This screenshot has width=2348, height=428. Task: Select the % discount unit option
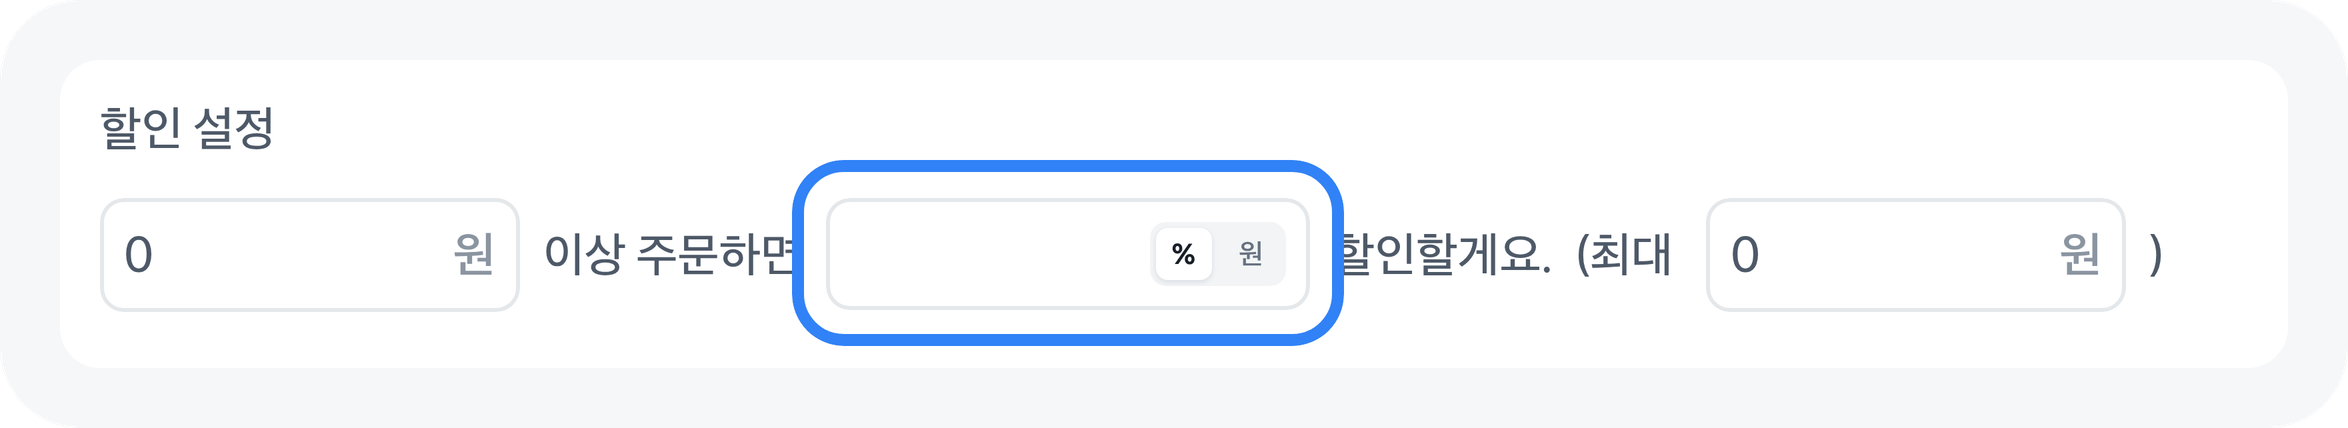coord(1183,254)
